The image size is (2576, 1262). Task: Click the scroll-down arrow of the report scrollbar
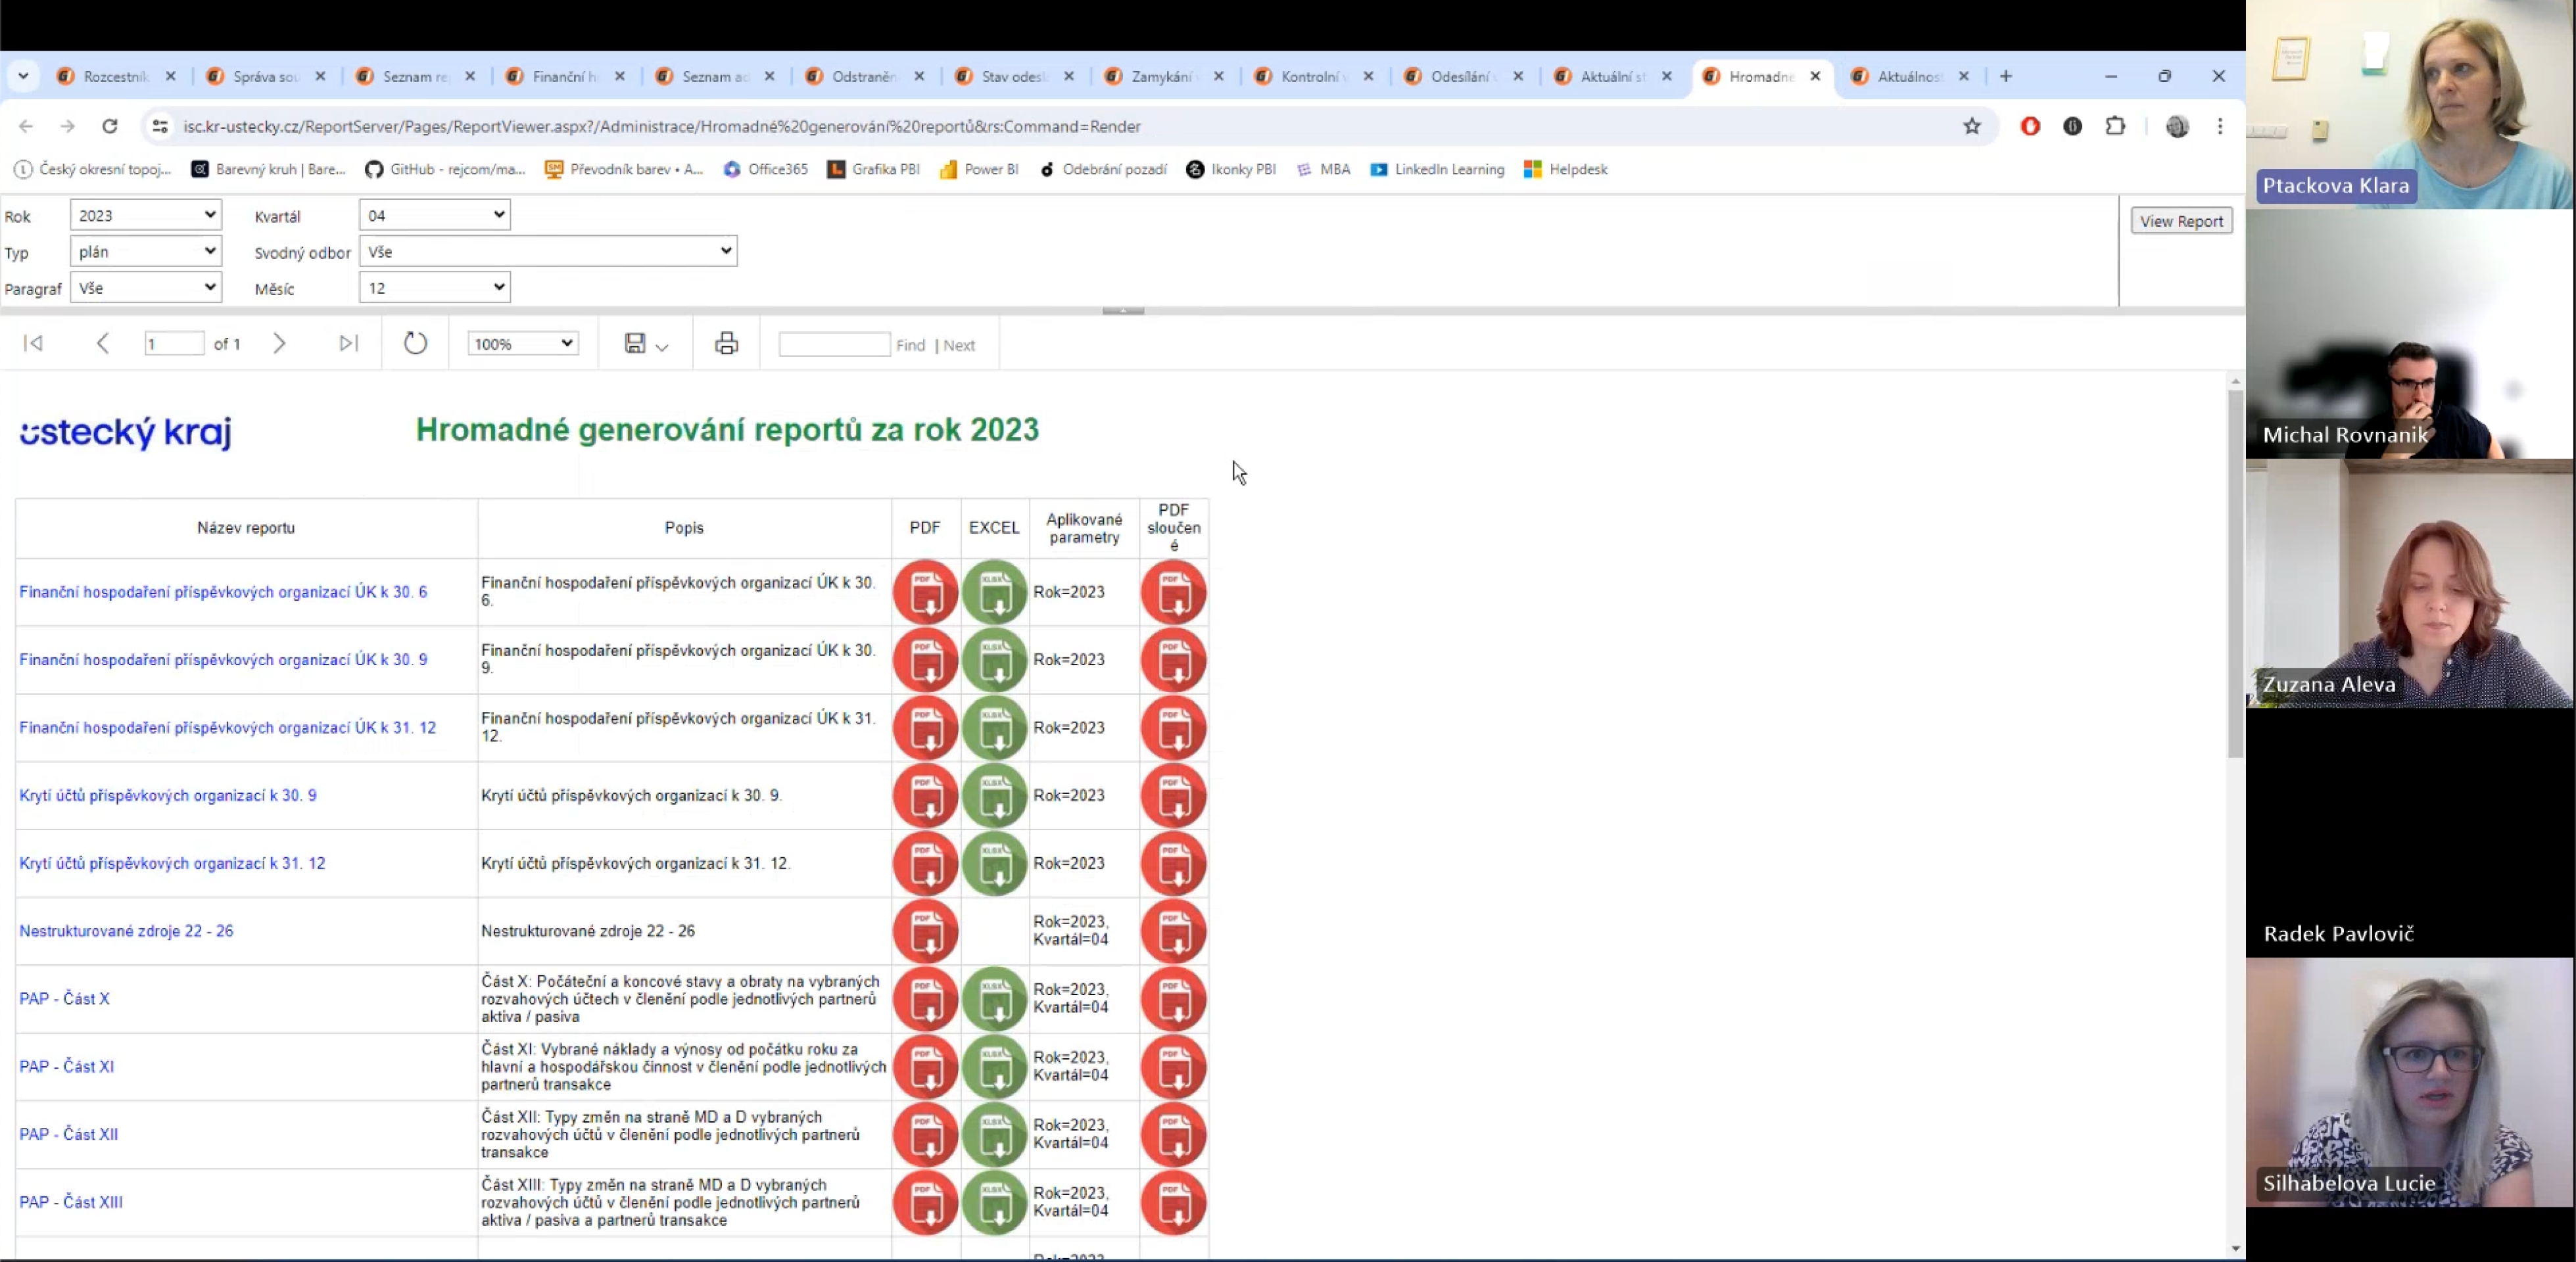point(2235,1248)
